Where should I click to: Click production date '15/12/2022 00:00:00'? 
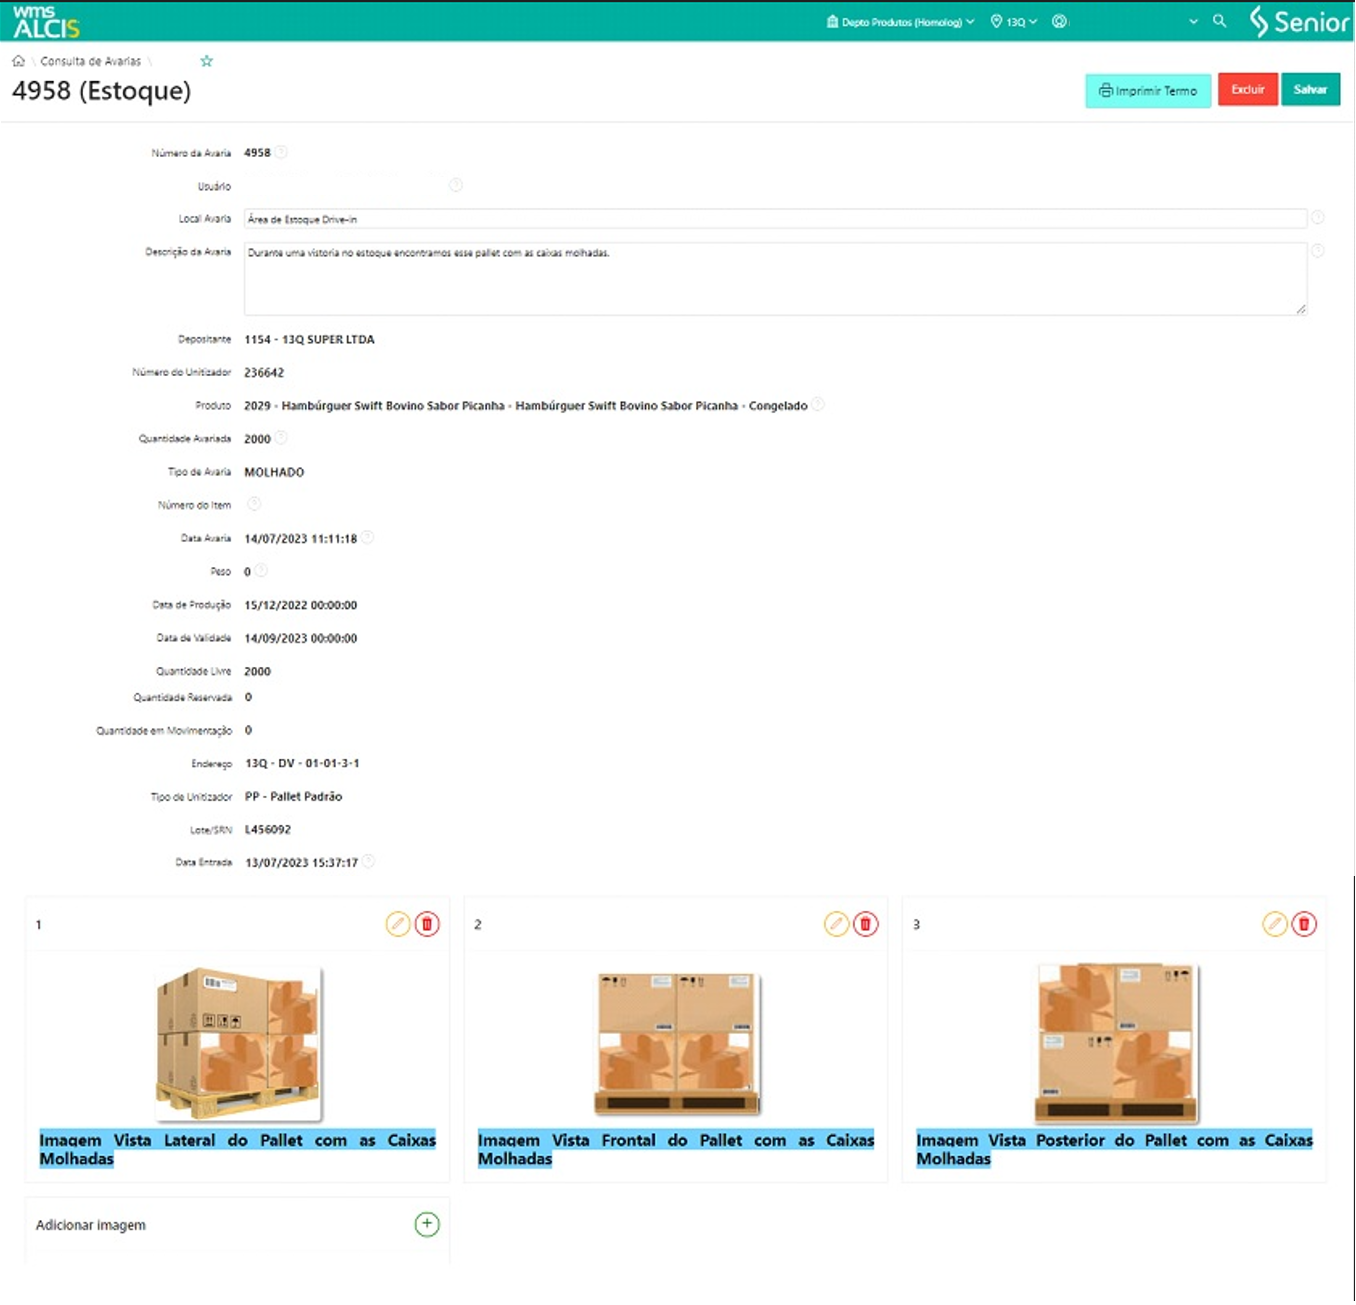301,605
